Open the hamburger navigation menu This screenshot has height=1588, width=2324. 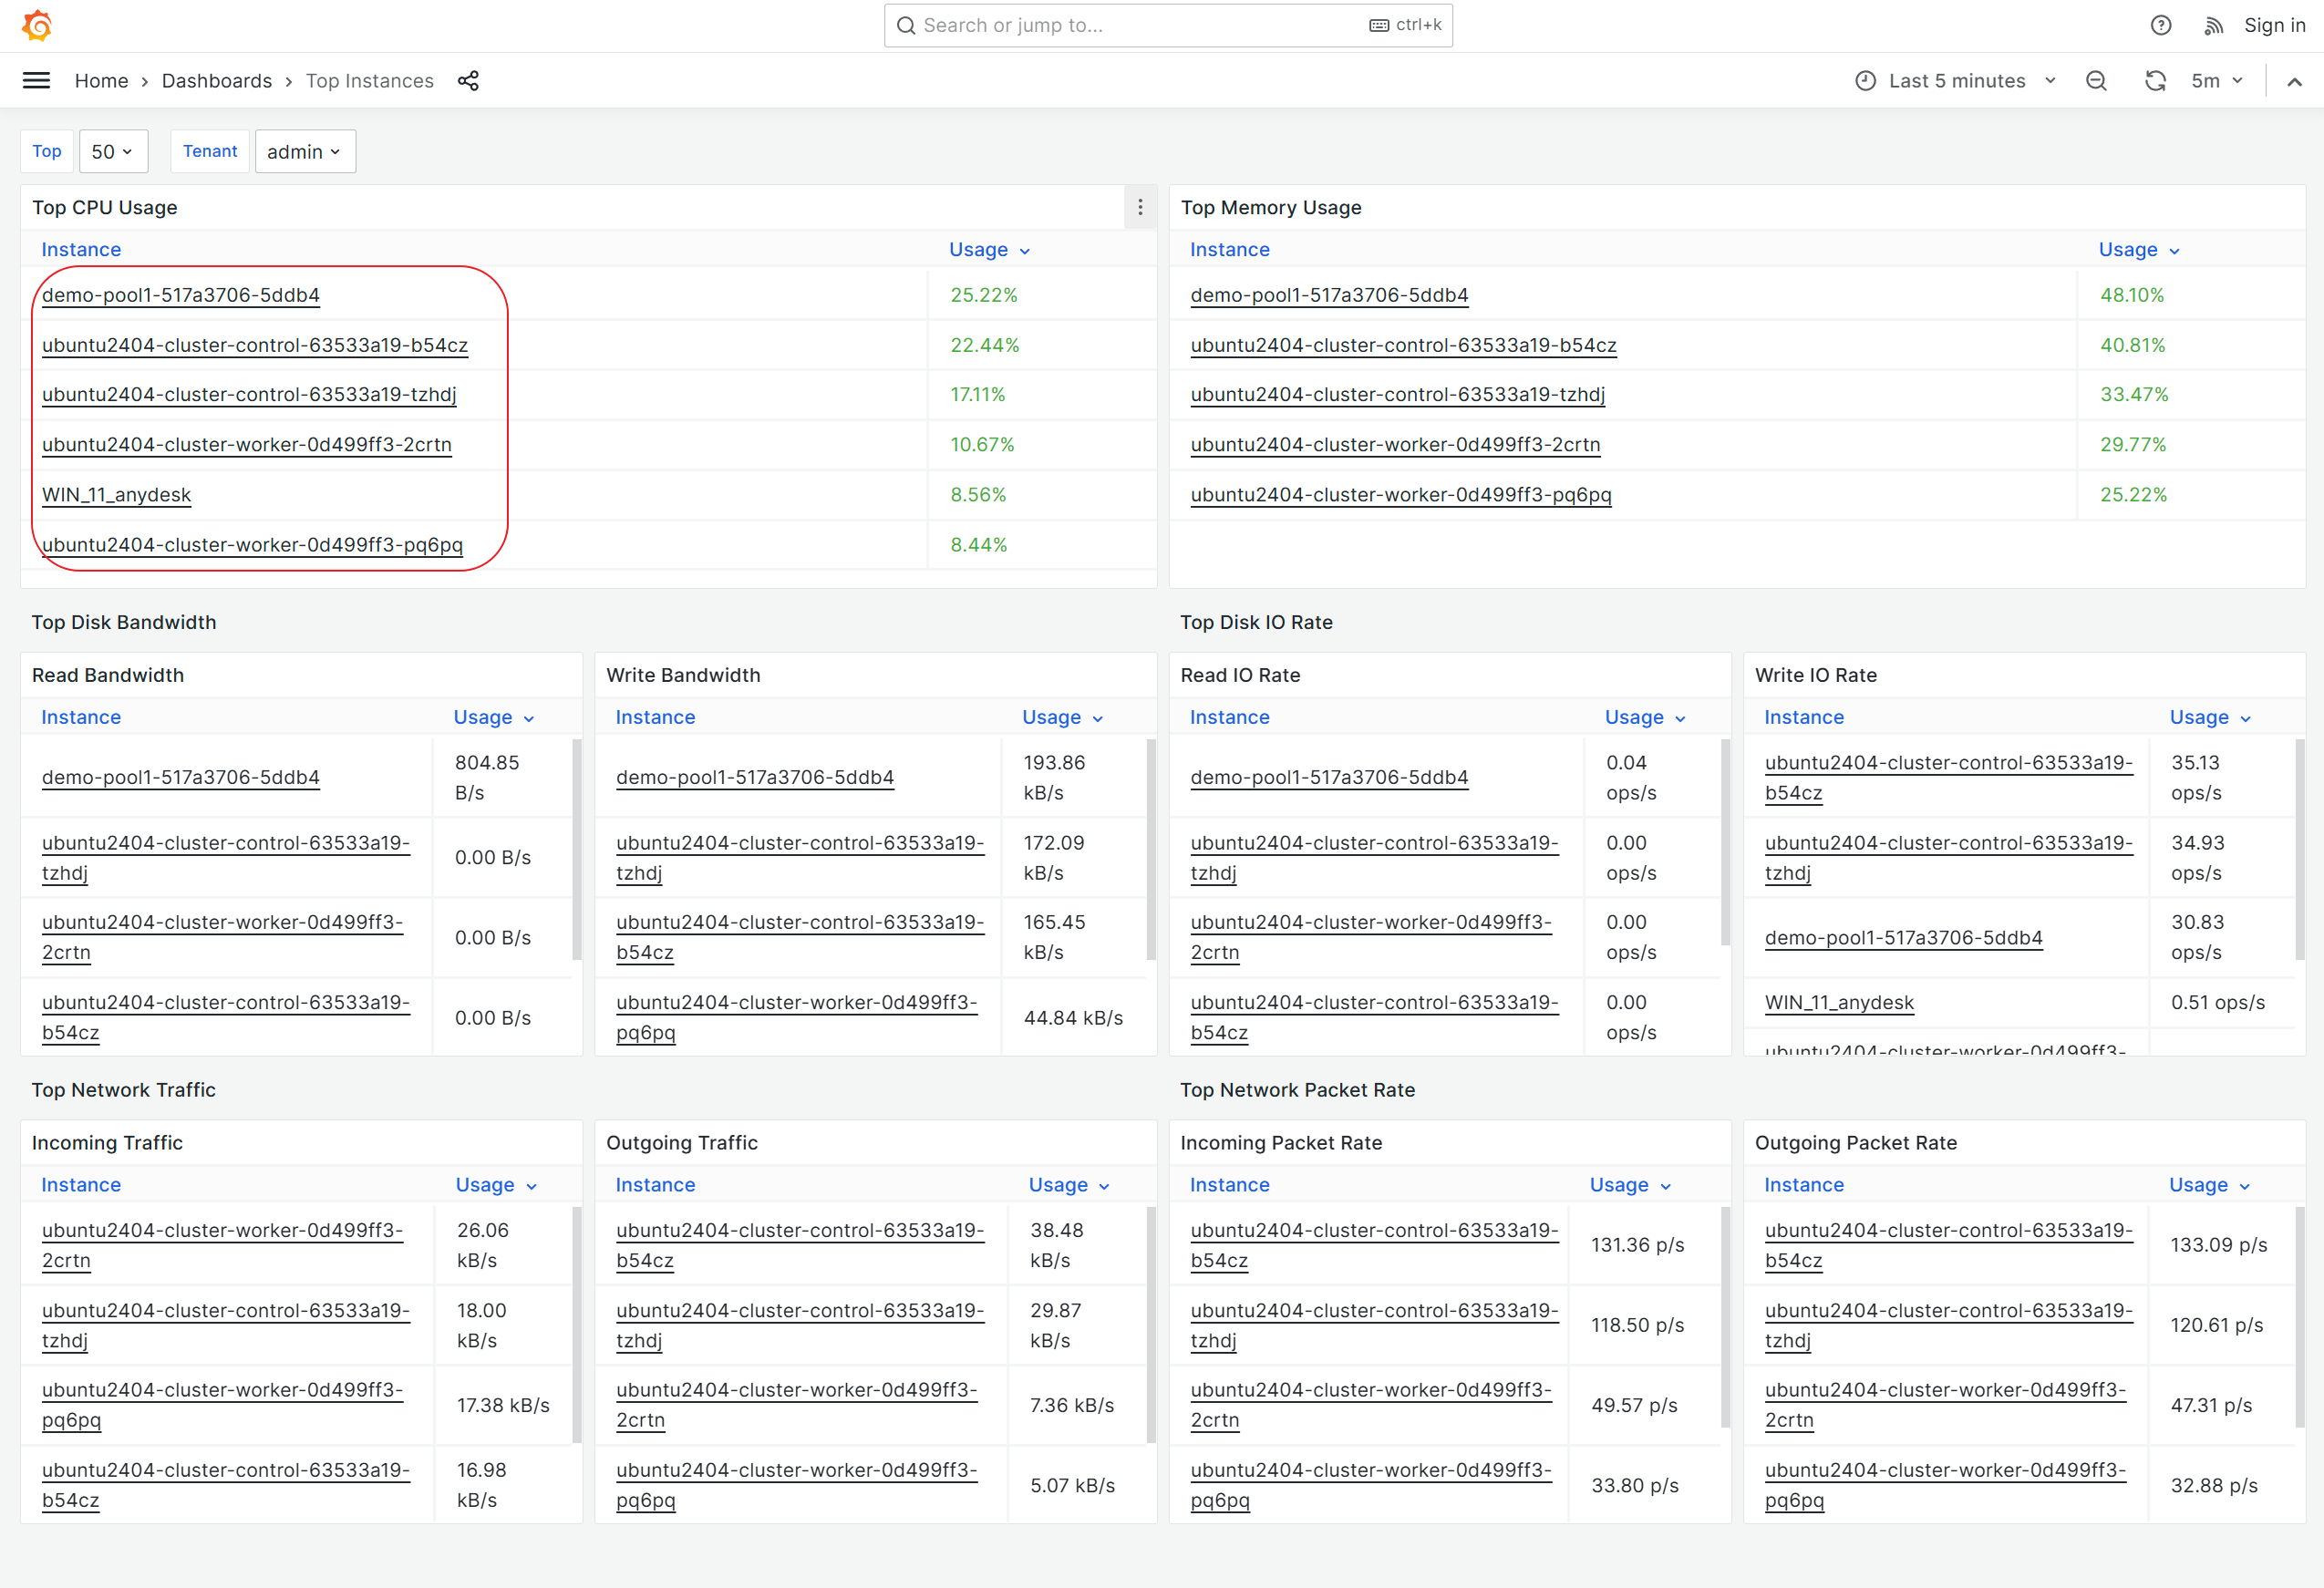coord(36,81)
